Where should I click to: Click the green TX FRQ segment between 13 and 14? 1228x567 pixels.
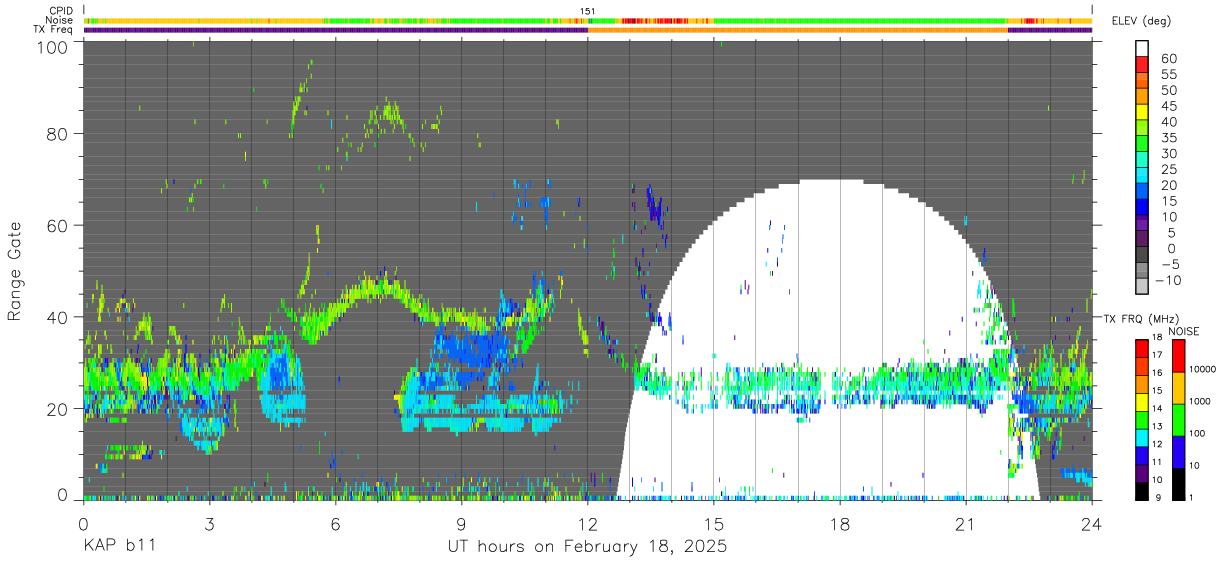coord(1142,419)
